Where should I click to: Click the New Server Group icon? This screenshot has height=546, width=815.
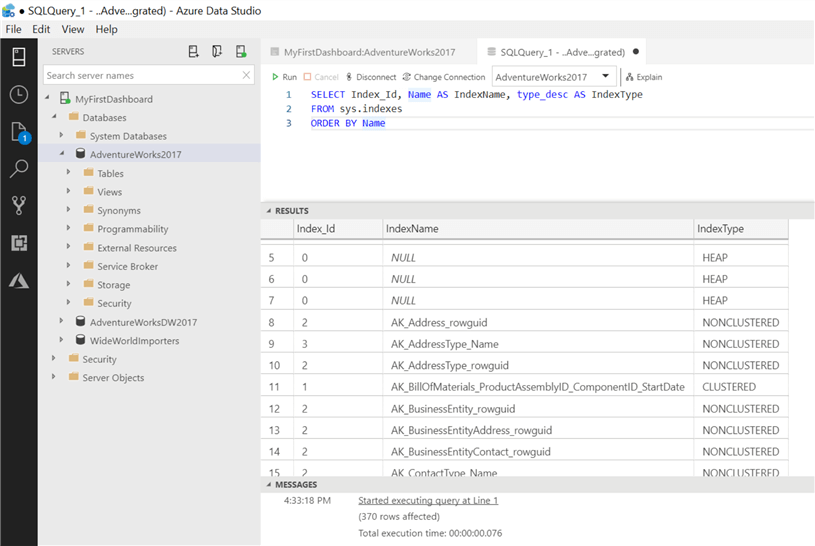[x=217, y=51]
